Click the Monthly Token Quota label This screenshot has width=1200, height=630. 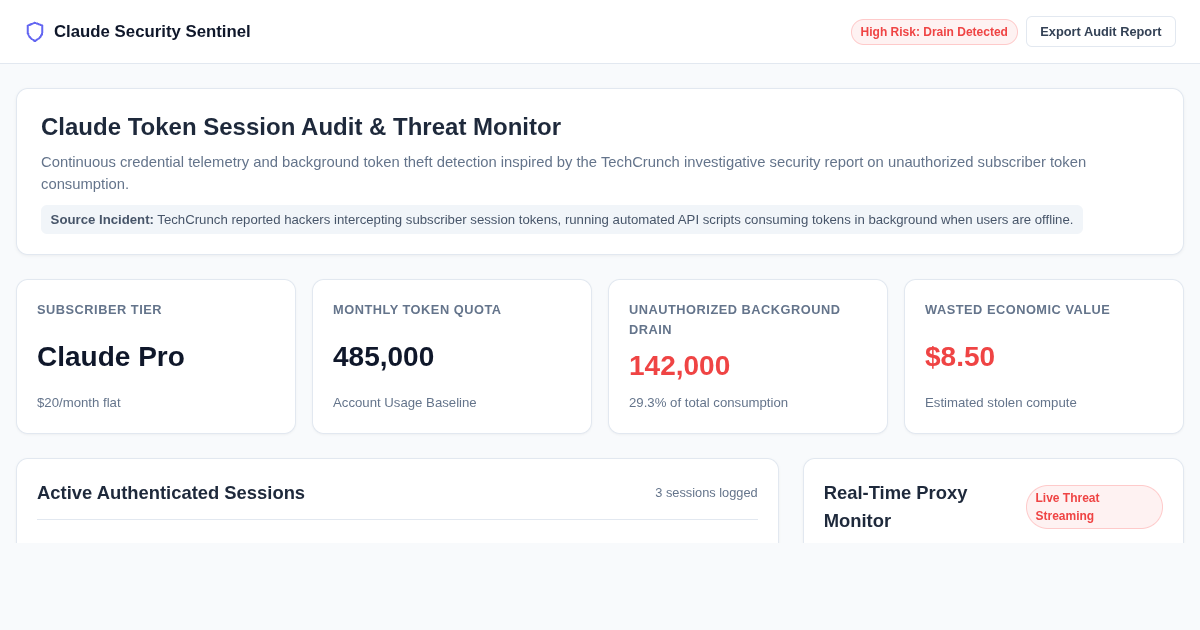417,310
